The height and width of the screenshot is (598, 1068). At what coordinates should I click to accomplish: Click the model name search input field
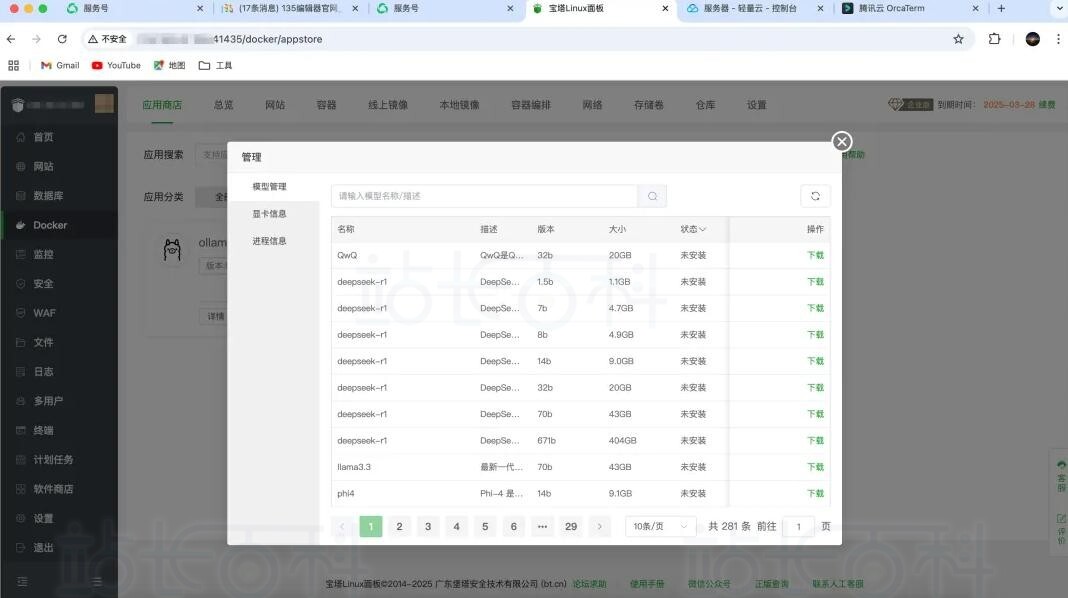[484, 196]
